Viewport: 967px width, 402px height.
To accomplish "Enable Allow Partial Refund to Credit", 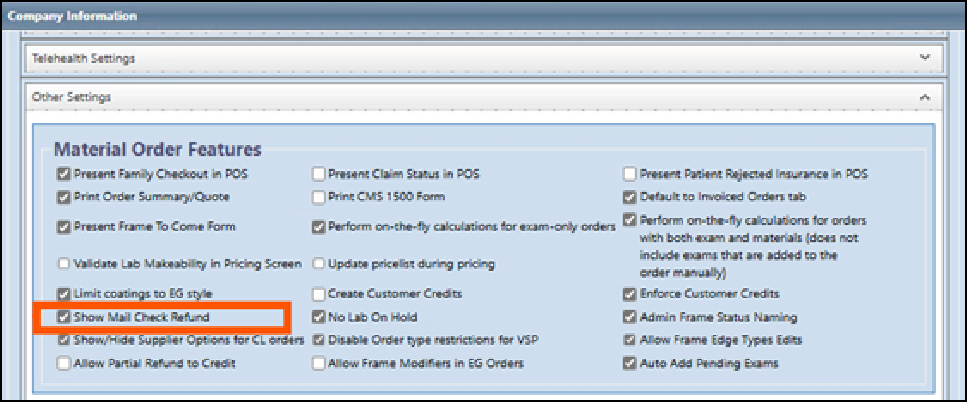I will [65, 364].
